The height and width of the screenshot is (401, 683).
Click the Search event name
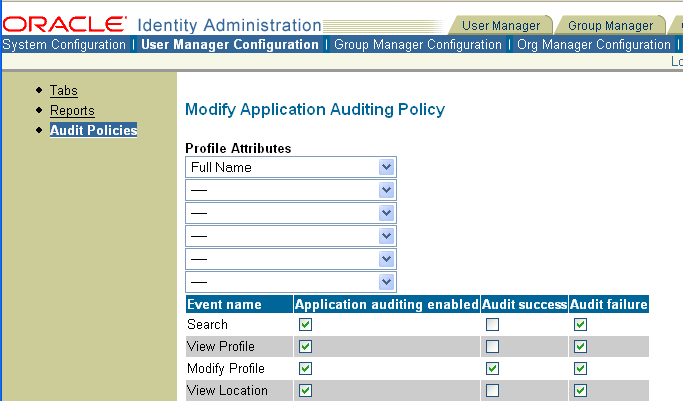207,324
